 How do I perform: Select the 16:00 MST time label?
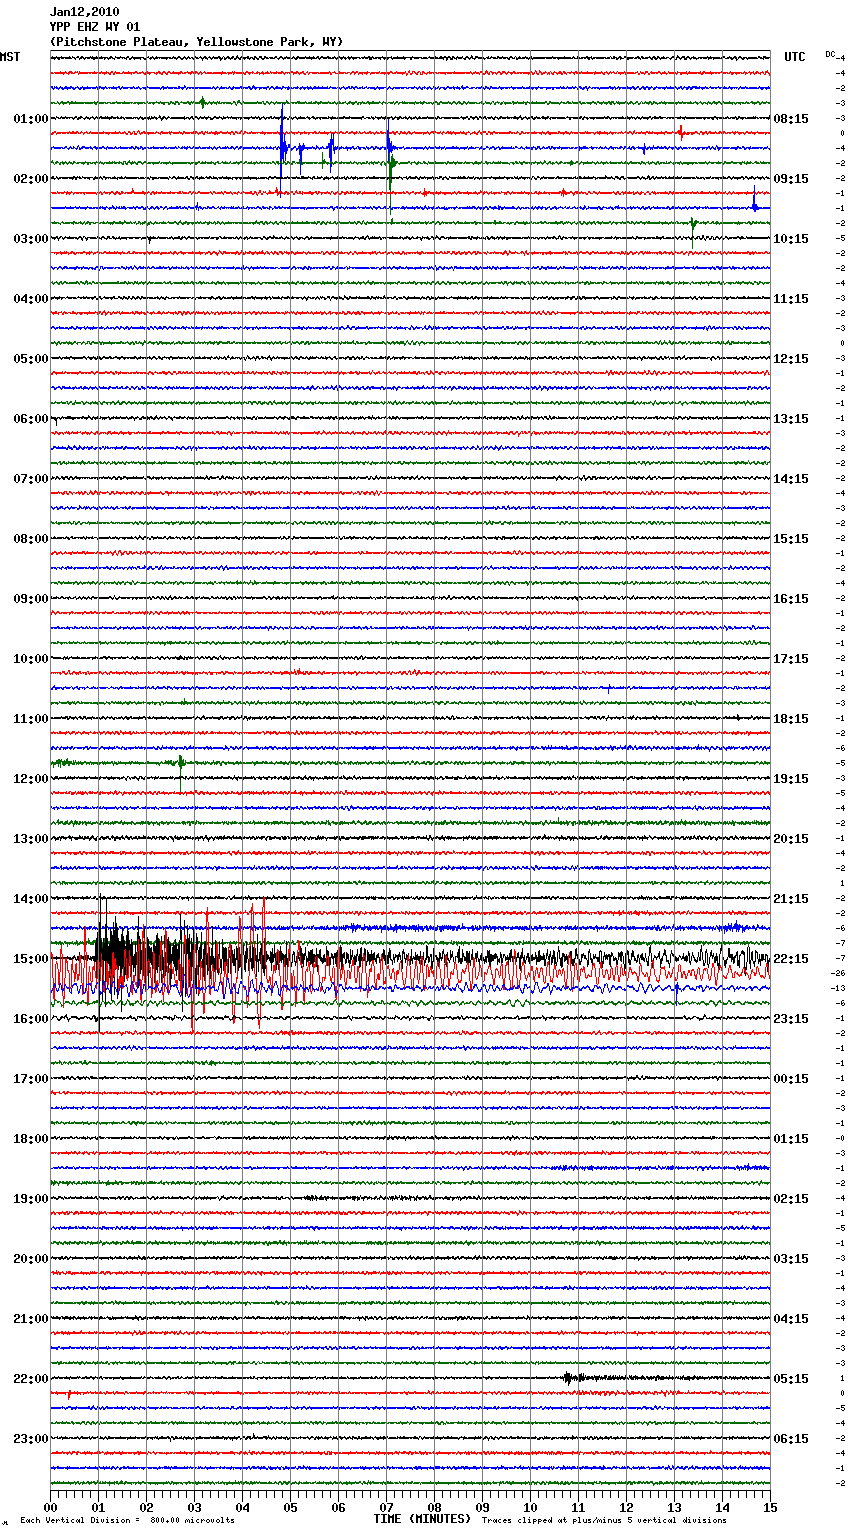31,1019
